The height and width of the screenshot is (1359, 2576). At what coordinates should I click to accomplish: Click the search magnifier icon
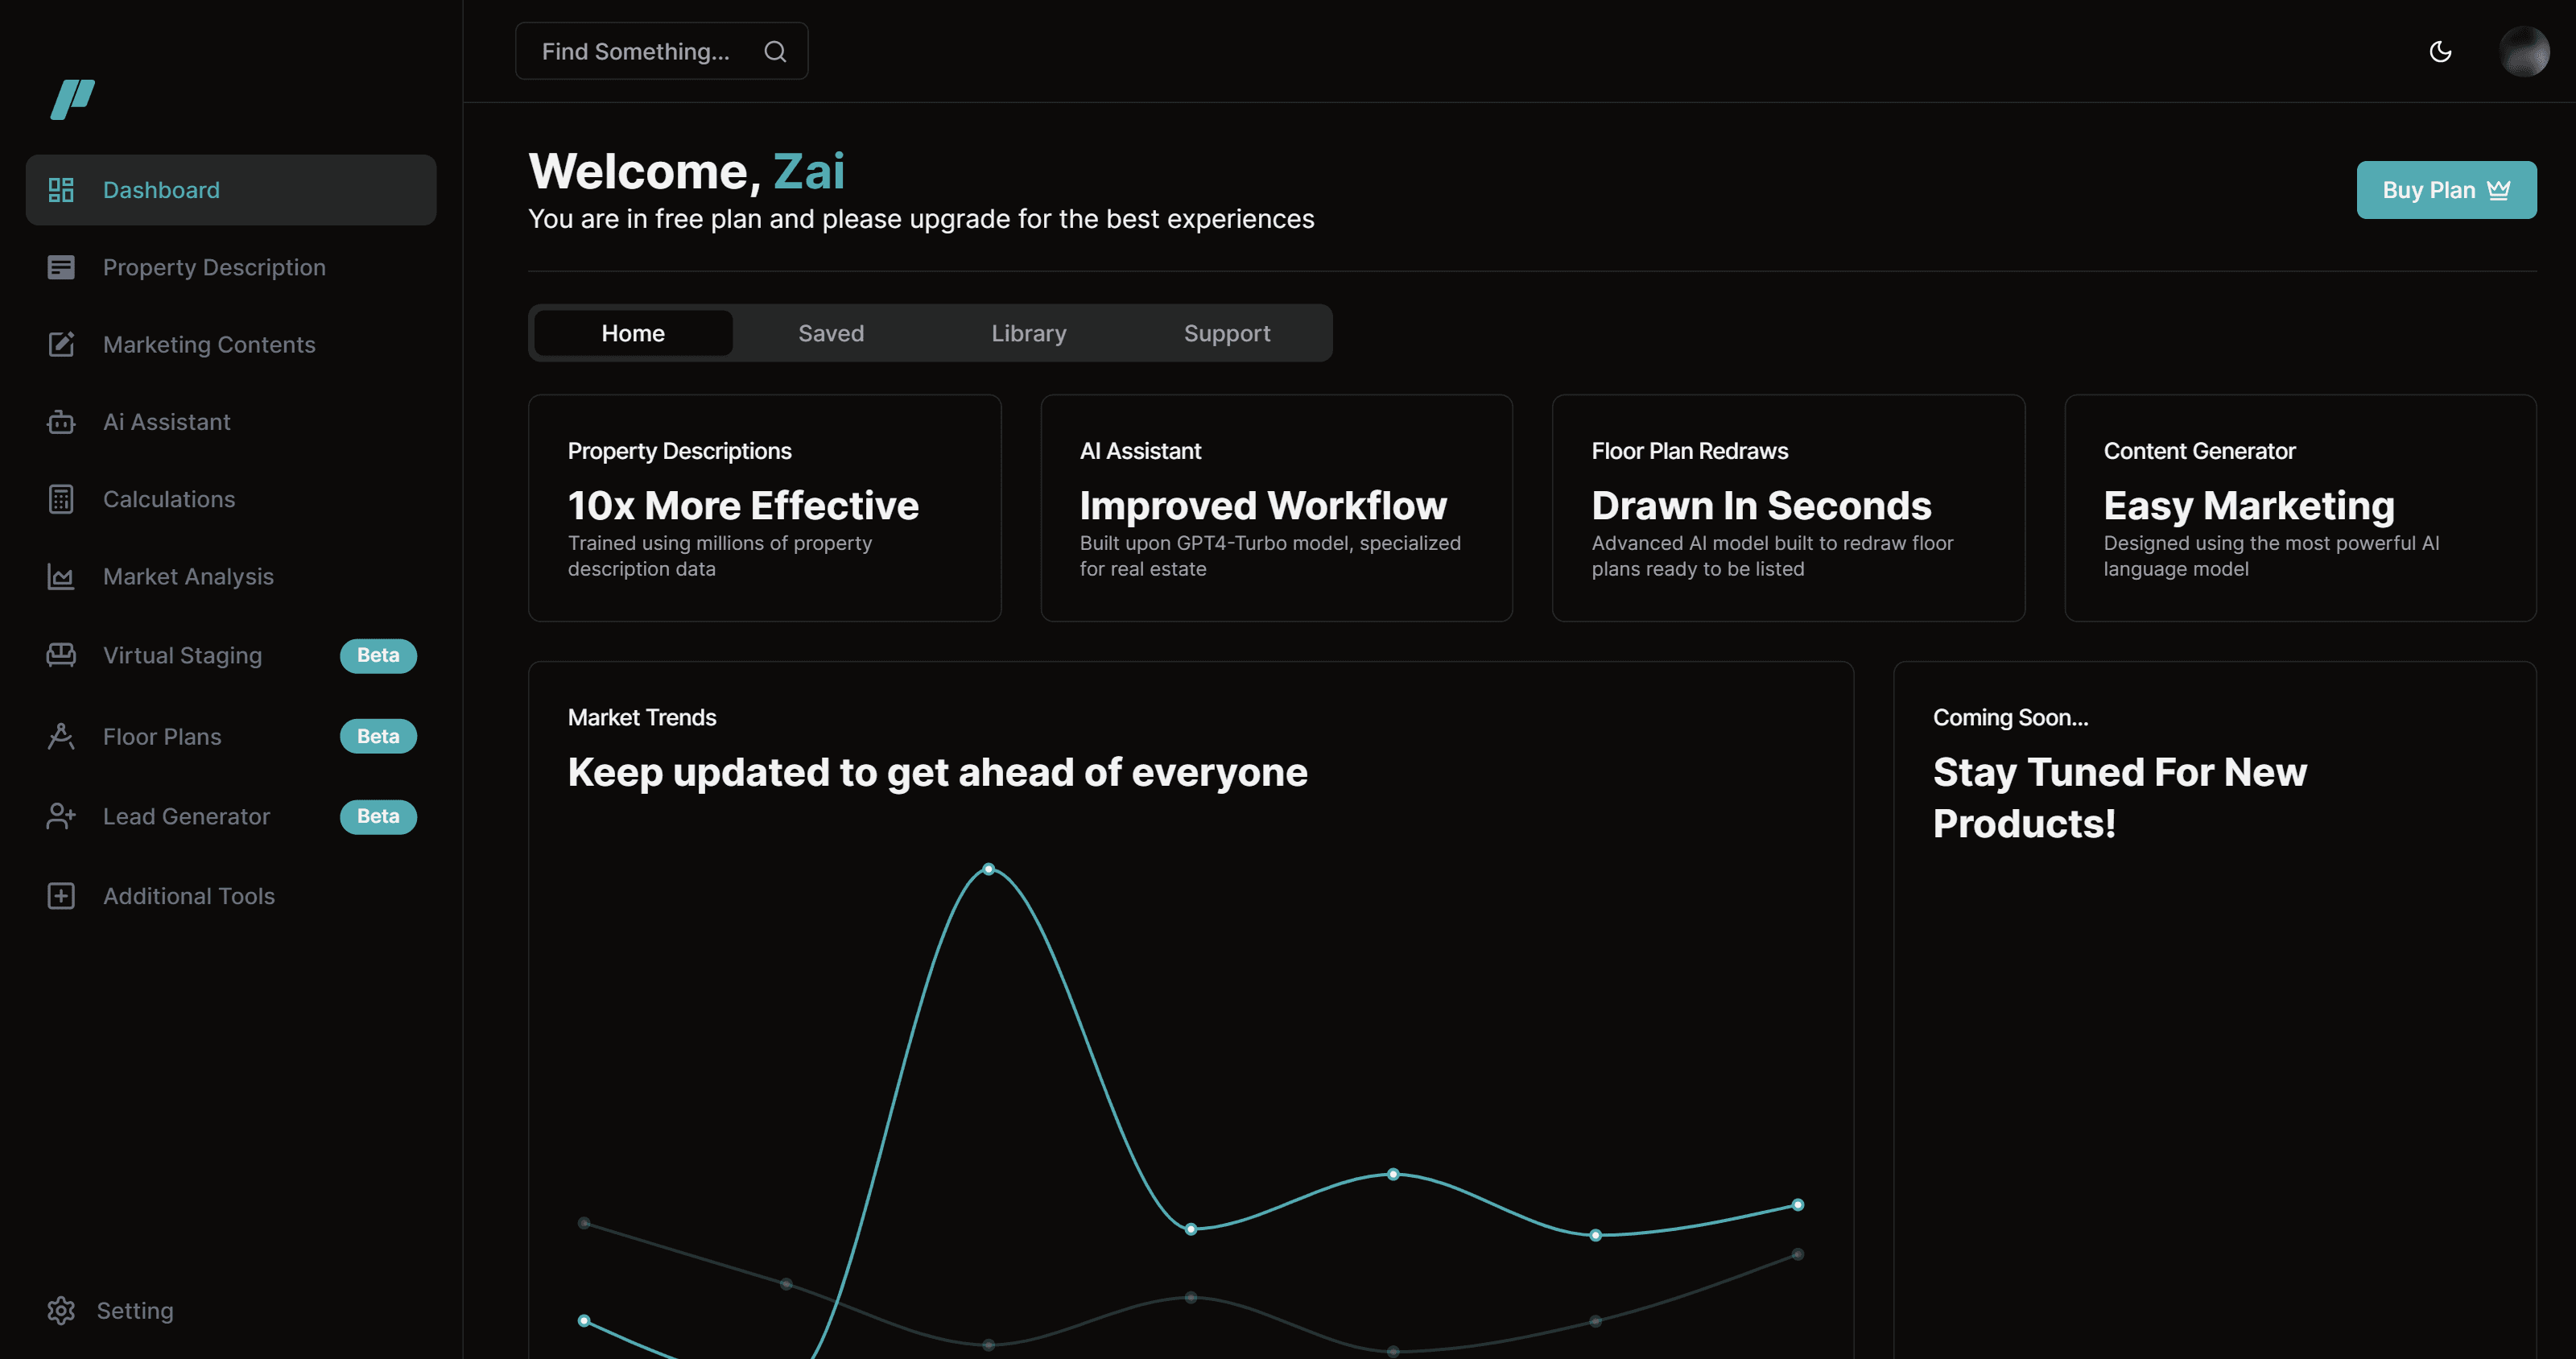click(x=775, y=51)
